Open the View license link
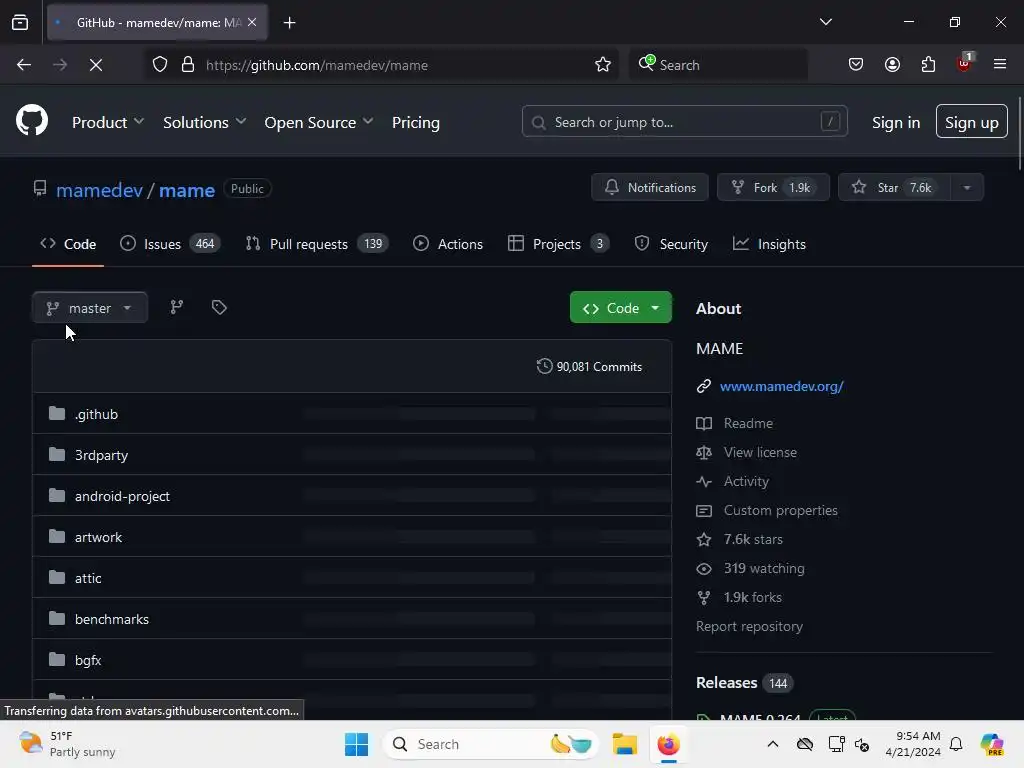 pyautogui.click(x=760, y=452)
